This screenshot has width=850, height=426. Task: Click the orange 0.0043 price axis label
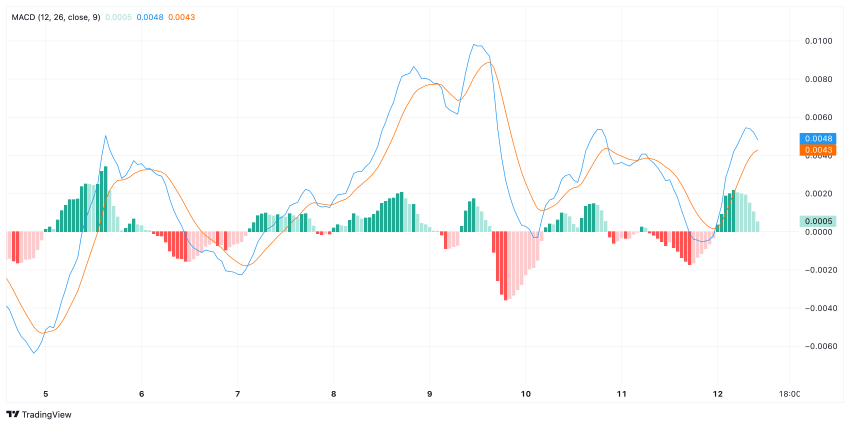click(x=817, y=150)
